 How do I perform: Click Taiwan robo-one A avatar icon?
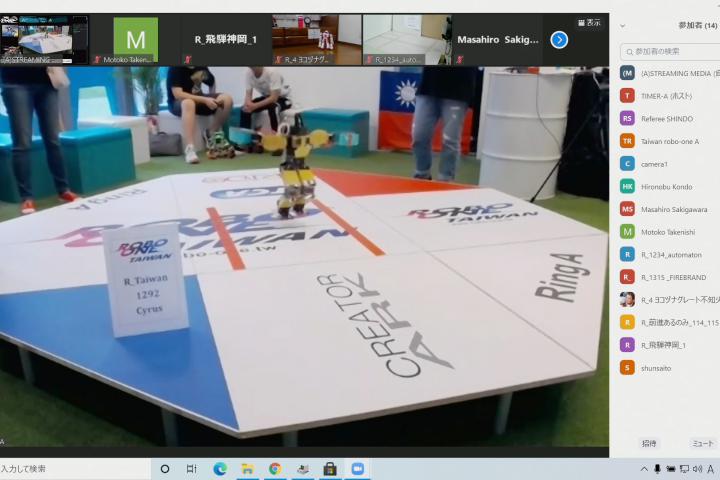(627, 141)
